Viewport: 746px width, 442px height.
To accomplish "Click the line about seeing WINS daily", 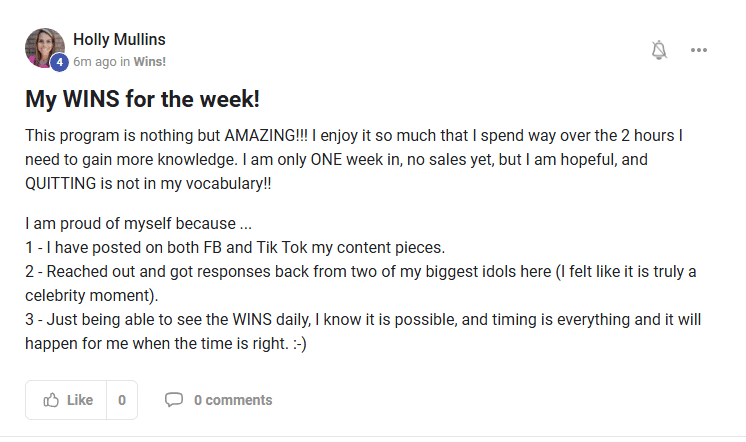I will click(363, 320).
